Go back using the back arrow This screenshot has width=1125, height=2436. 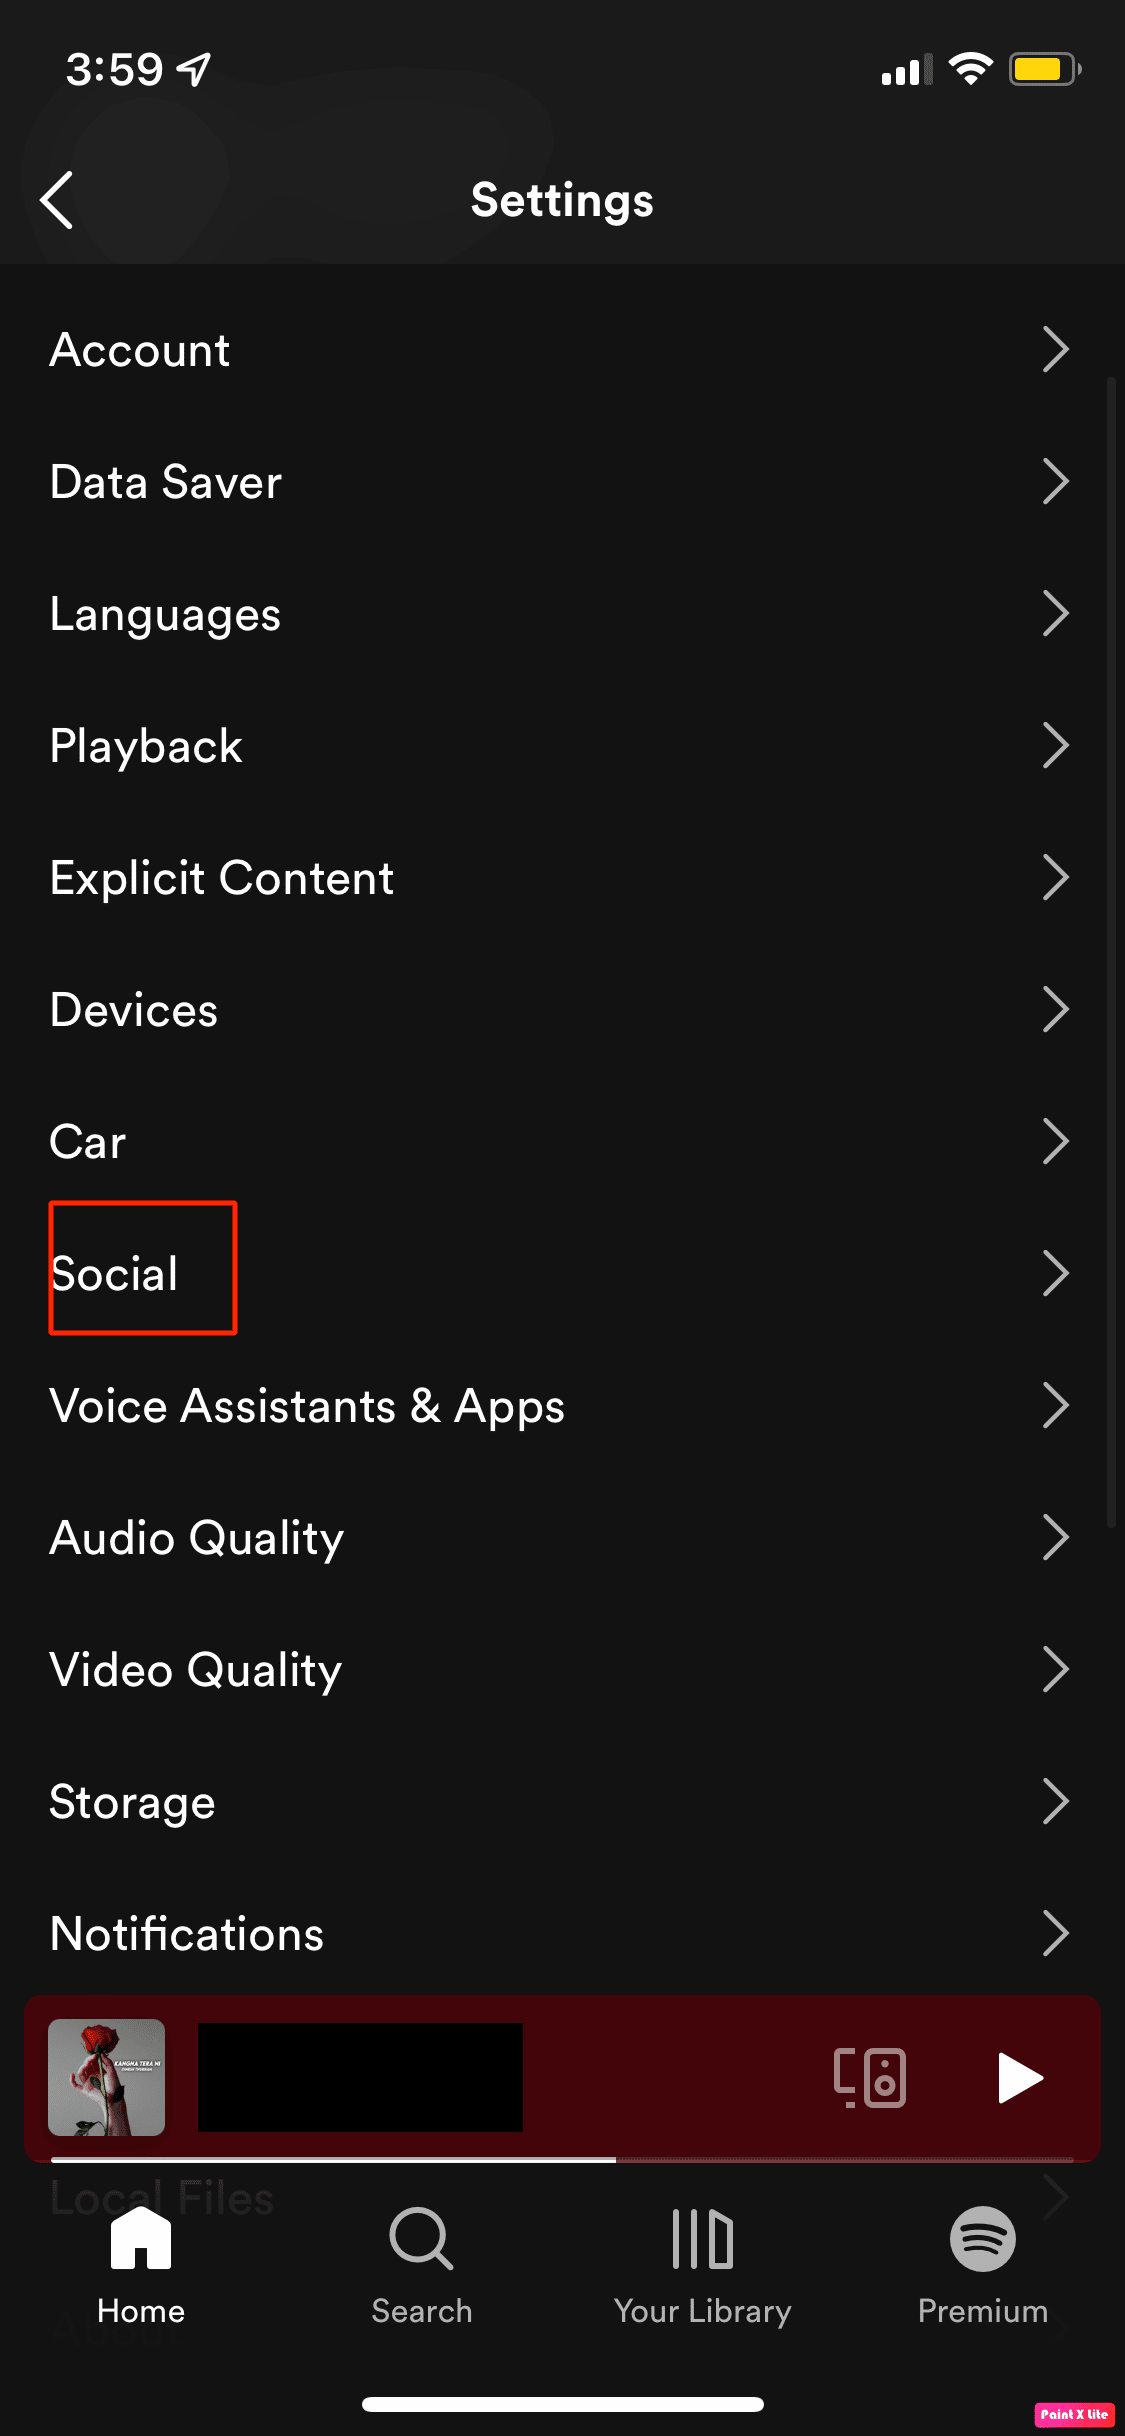[x=57, y=200]
